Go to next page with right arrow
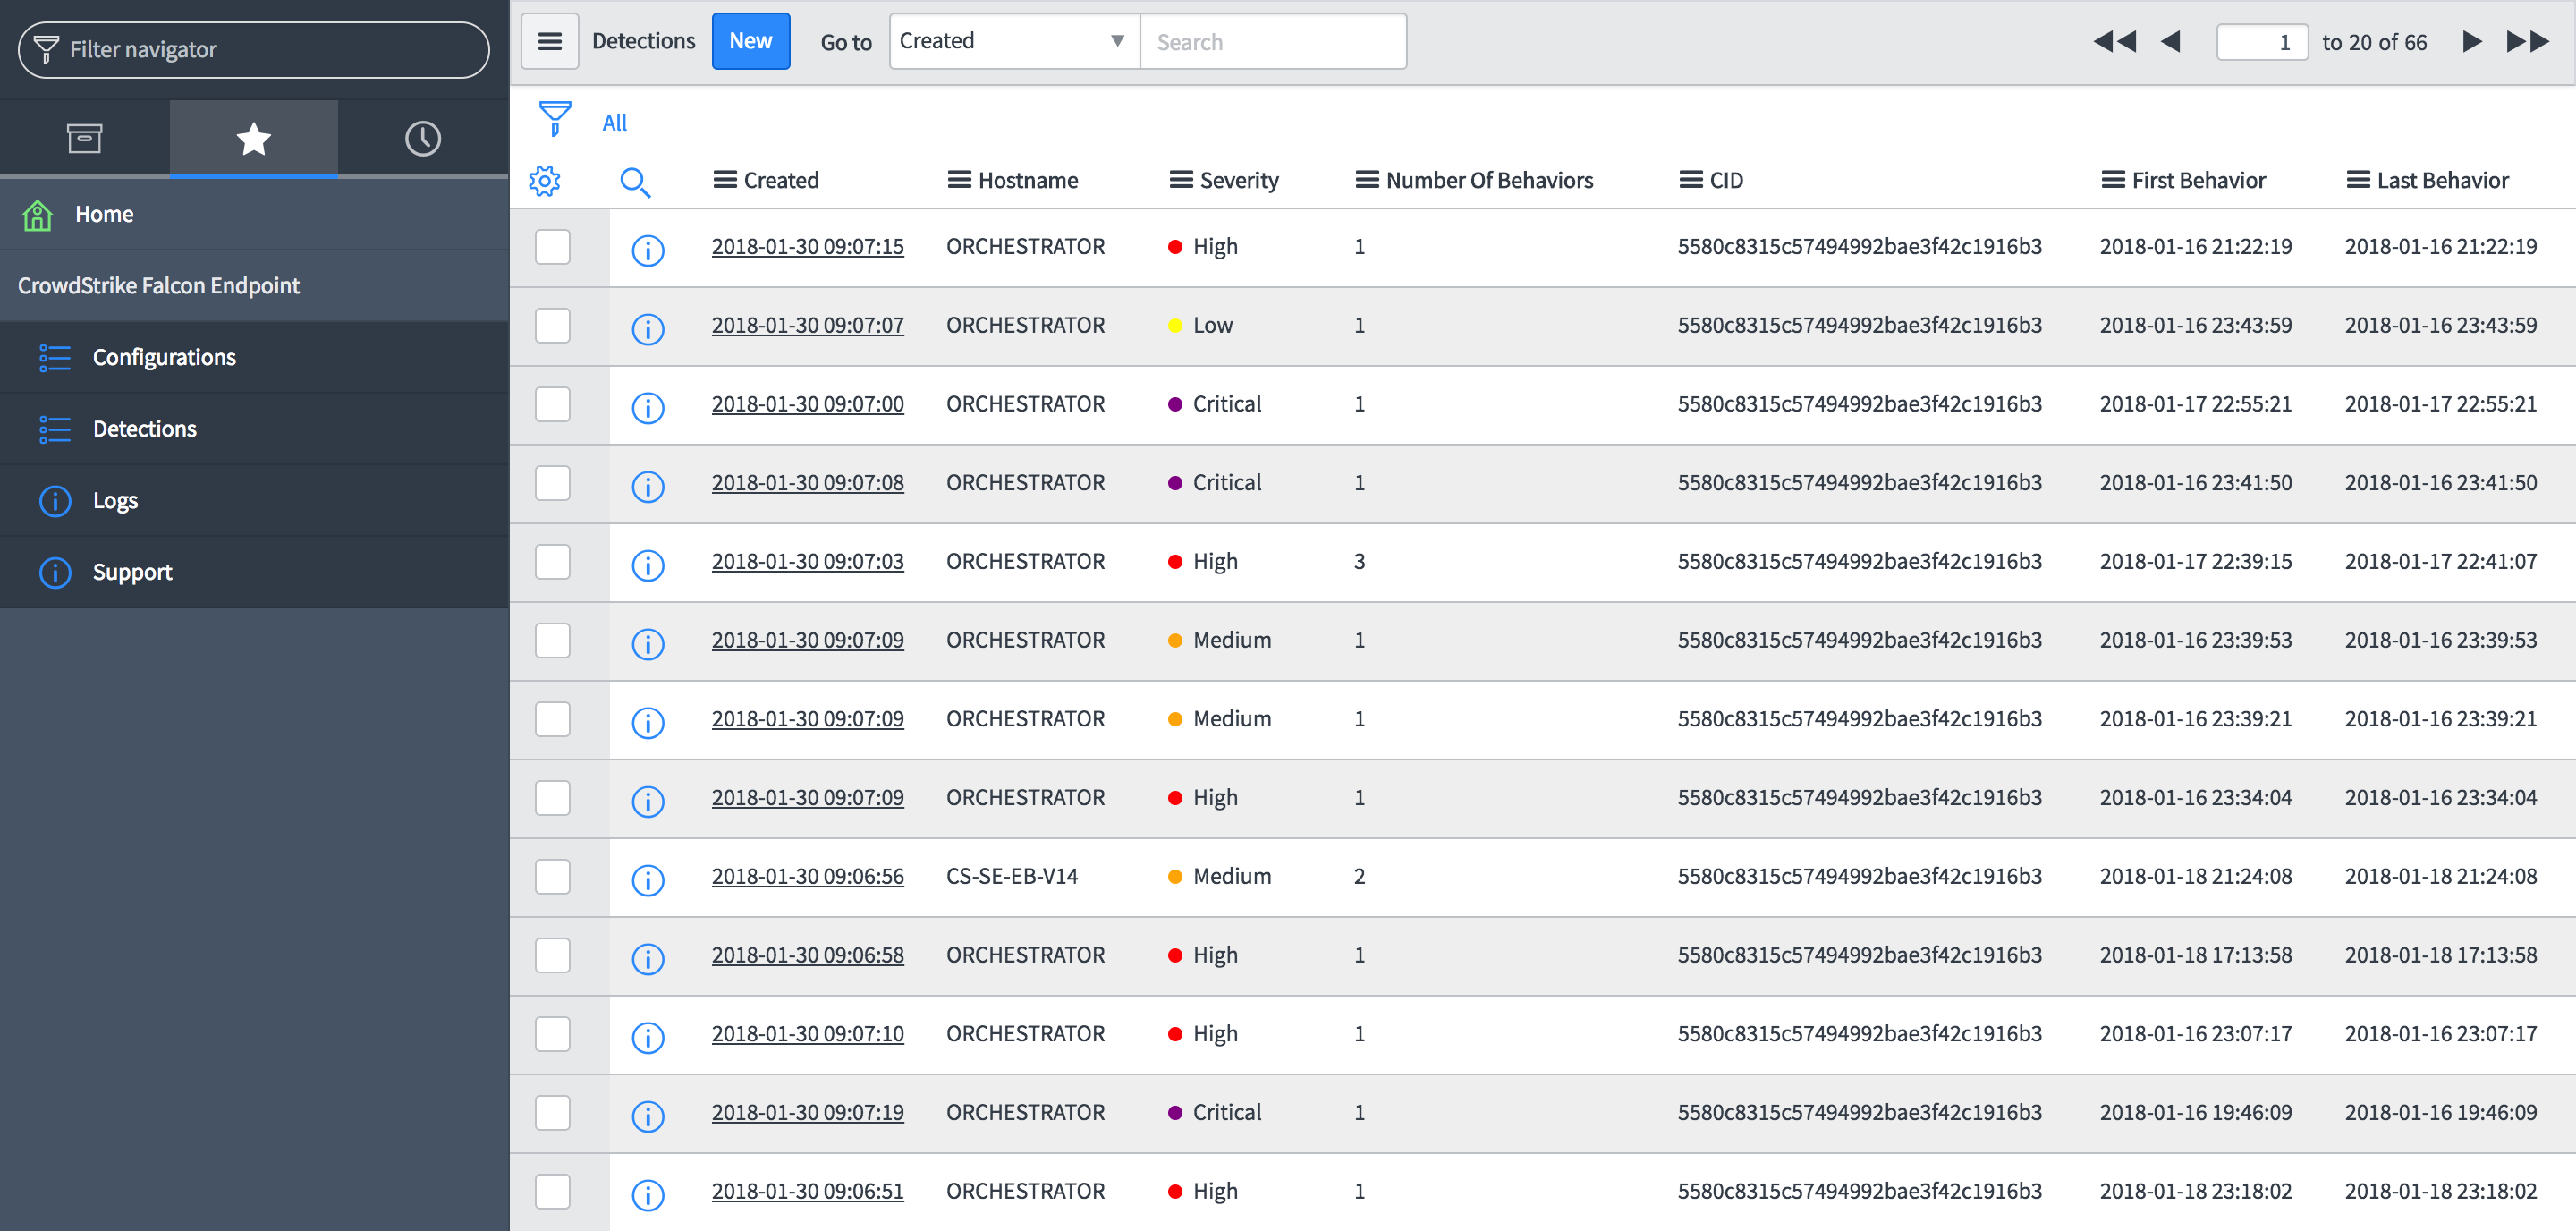 [2471, 42]
